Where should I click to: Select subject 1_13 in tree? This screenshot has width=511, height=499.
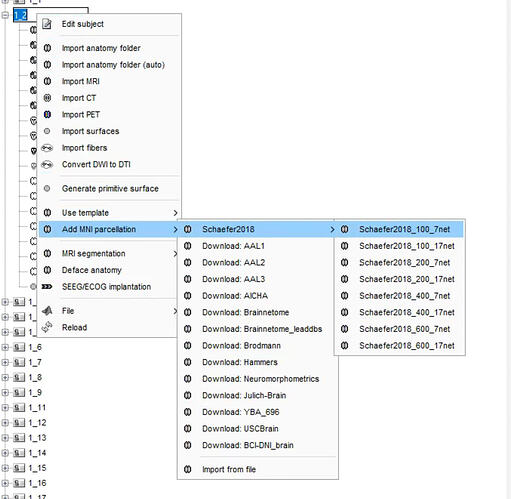tap(37, 438)
